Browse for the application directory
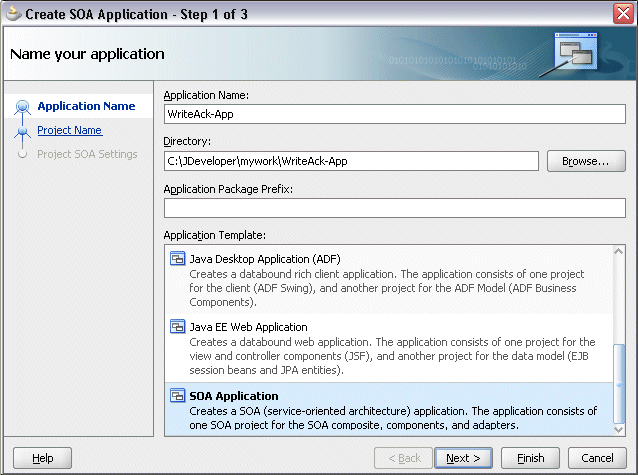 pos(586,161)
